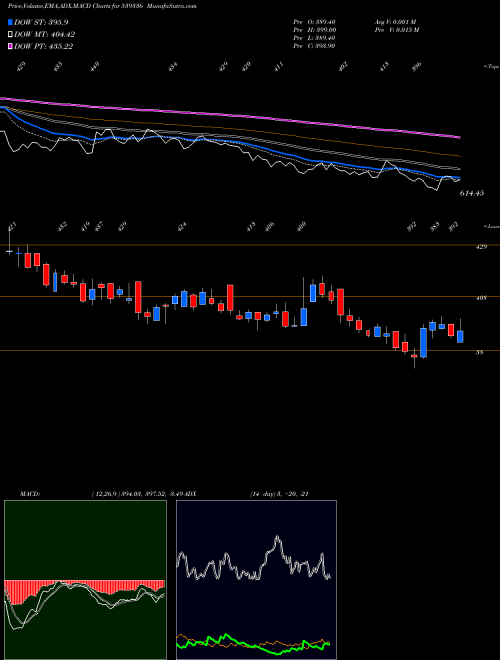The height and width of the screenshot is (660, 500).
Task: Select the 'Pre C: 393.90' value
Action: (x=314, y=46)
